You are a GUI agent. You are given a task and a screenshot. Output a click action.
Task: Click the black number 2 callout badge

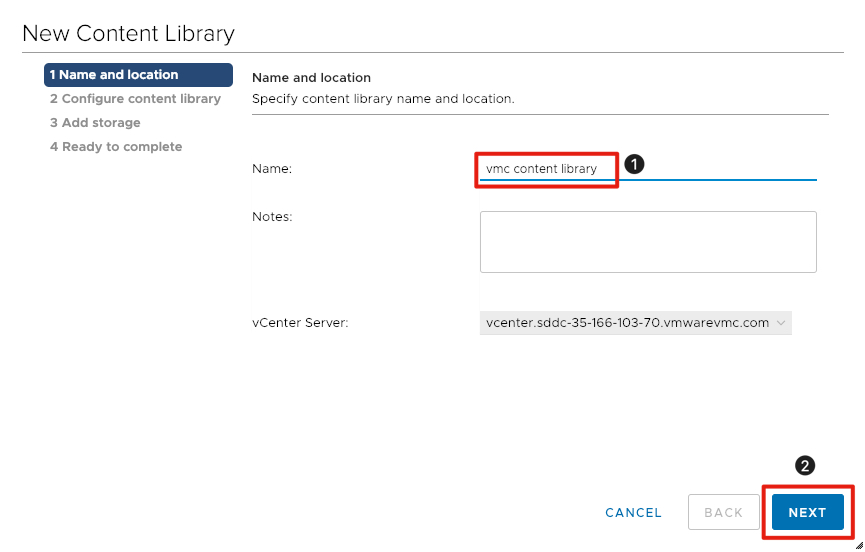(804, 466)
